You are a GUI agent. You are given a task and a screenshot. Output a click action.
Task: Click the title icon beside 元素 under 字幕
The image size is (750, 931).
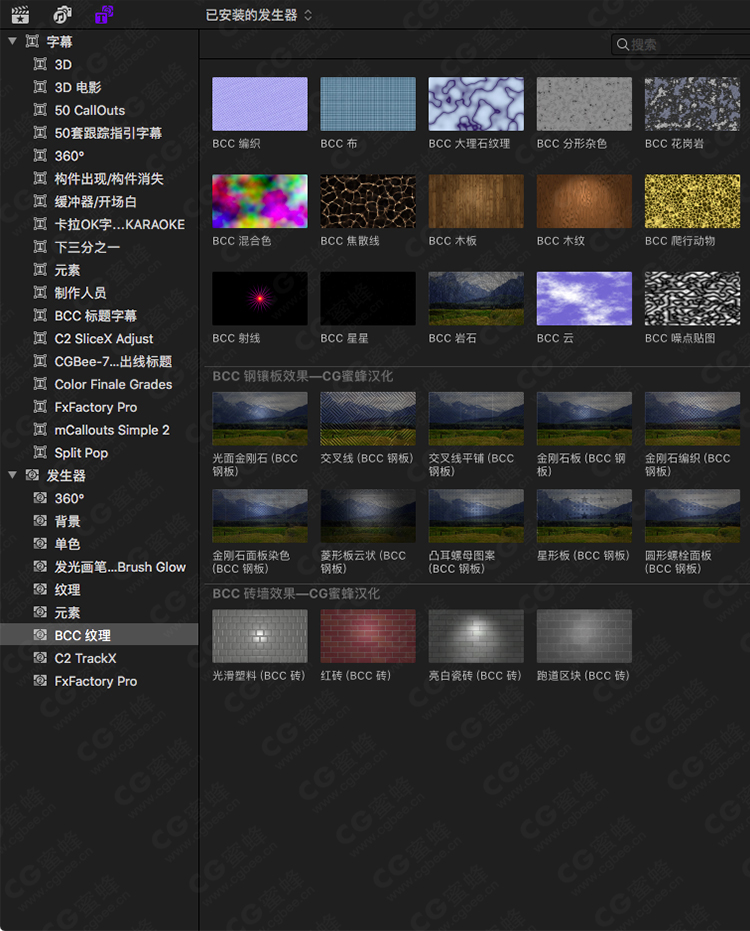click(40, 270)
